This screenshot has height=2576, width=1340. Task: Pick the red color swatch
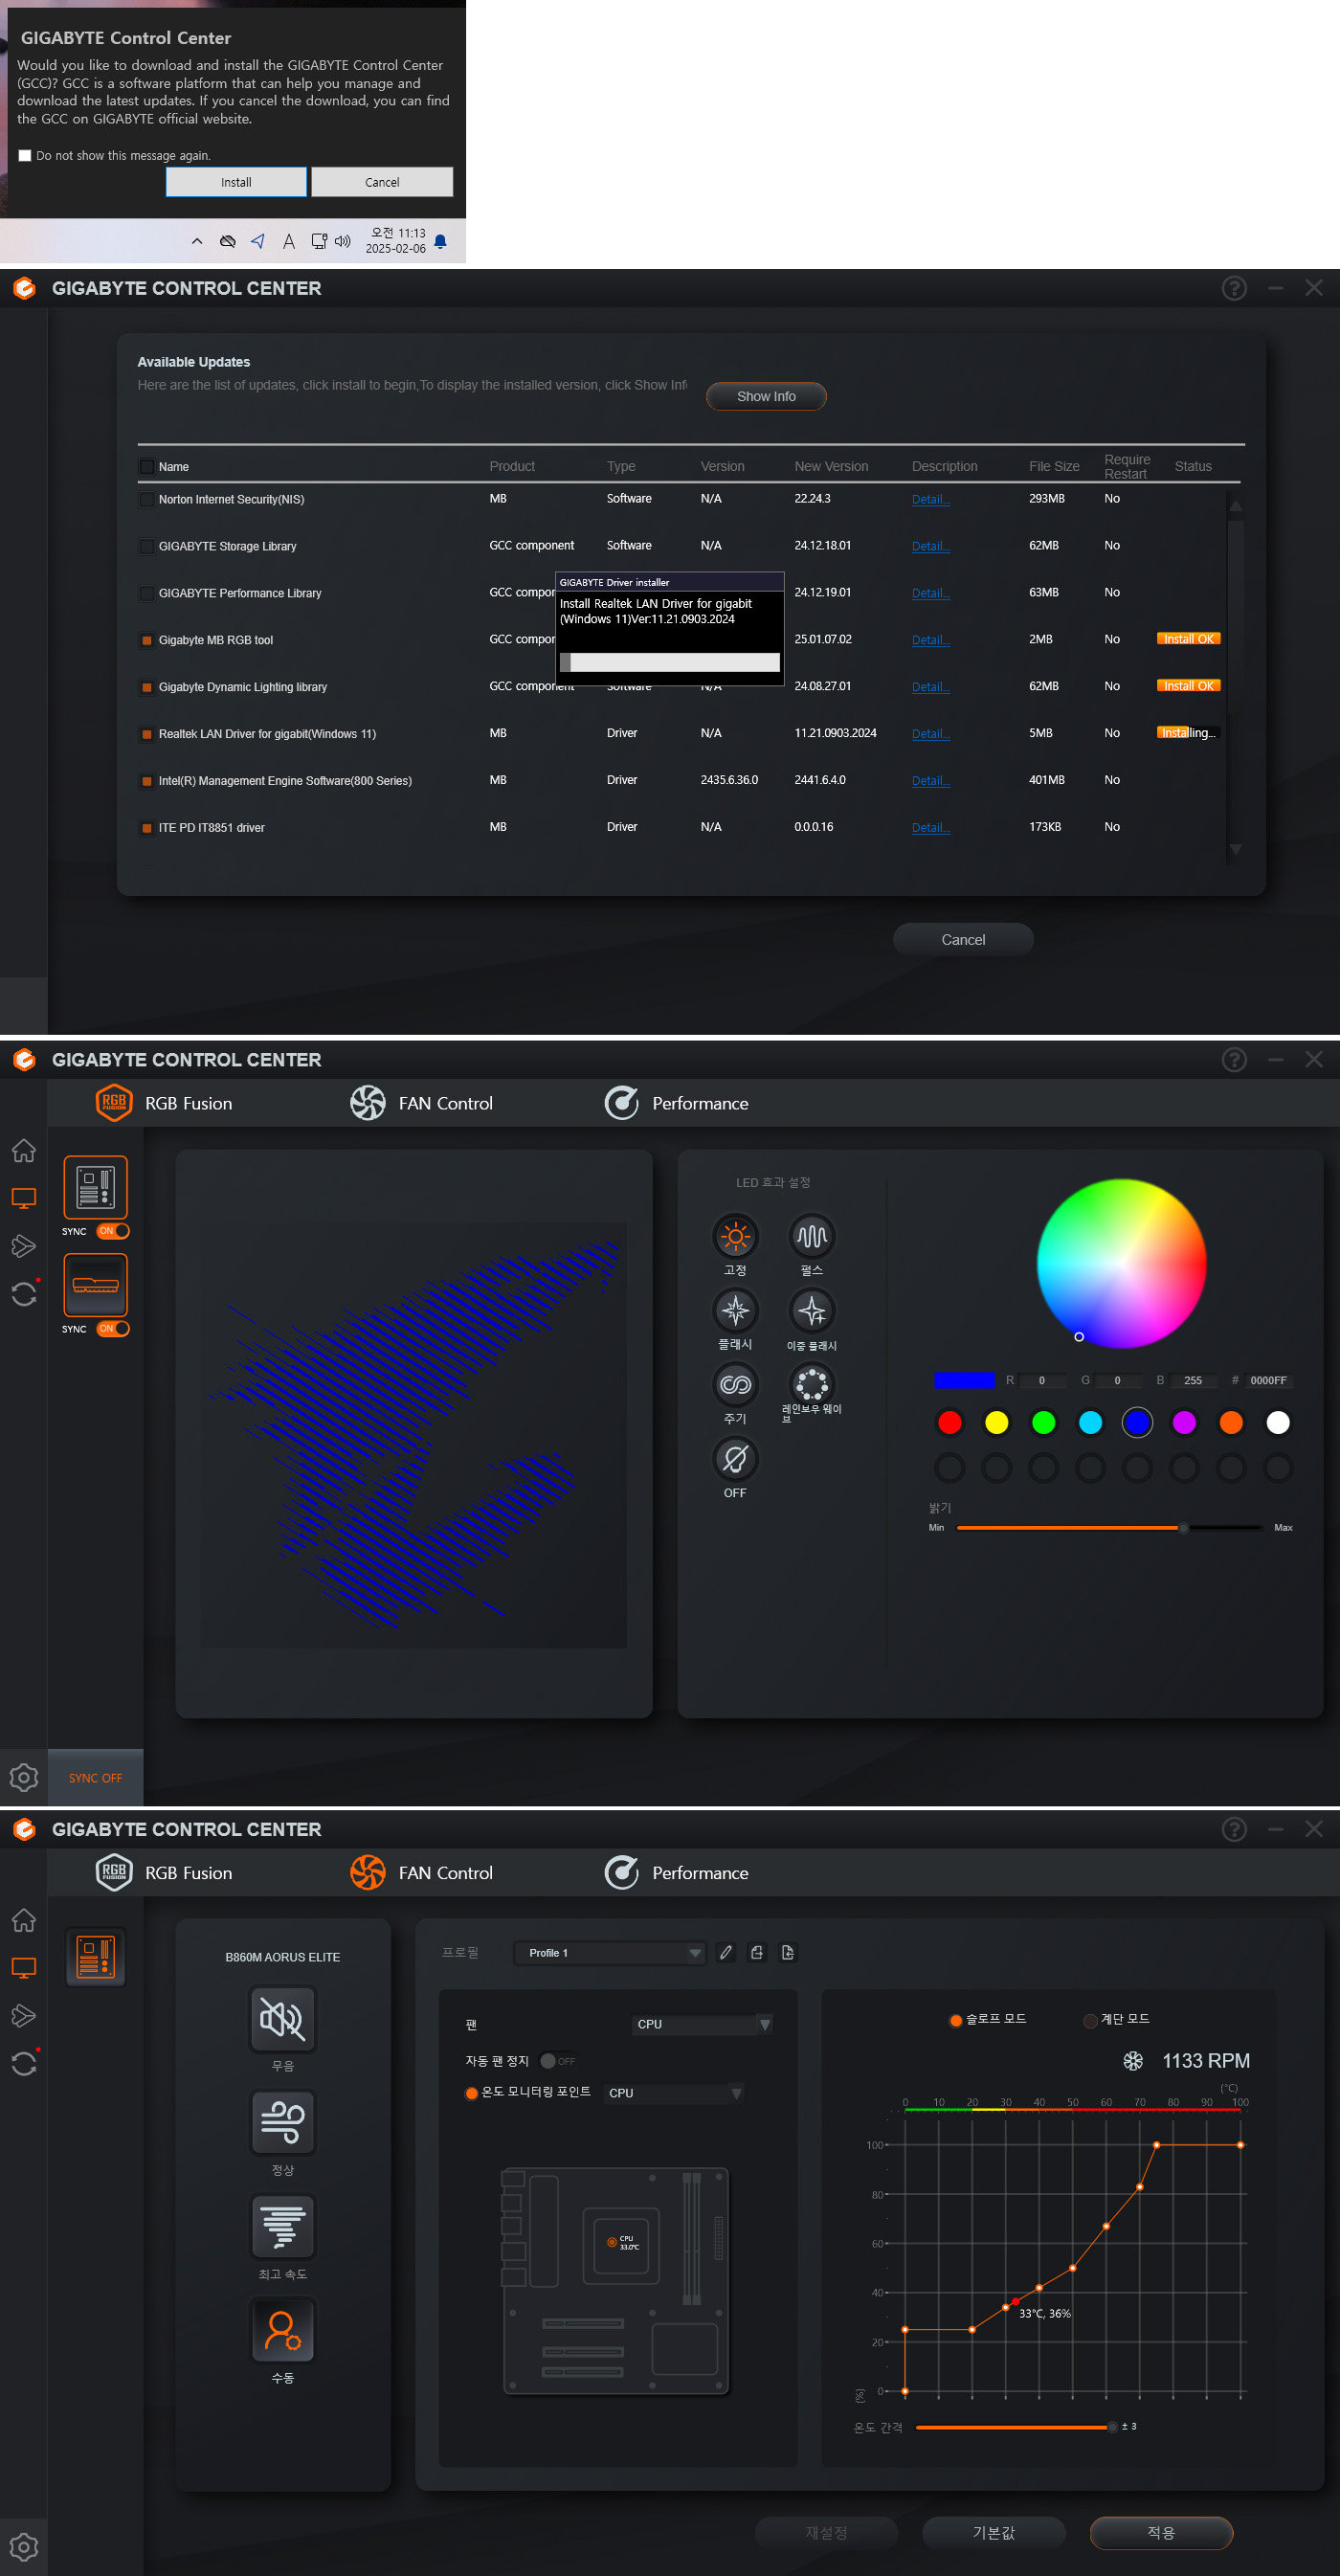(x=950, y=1422)
